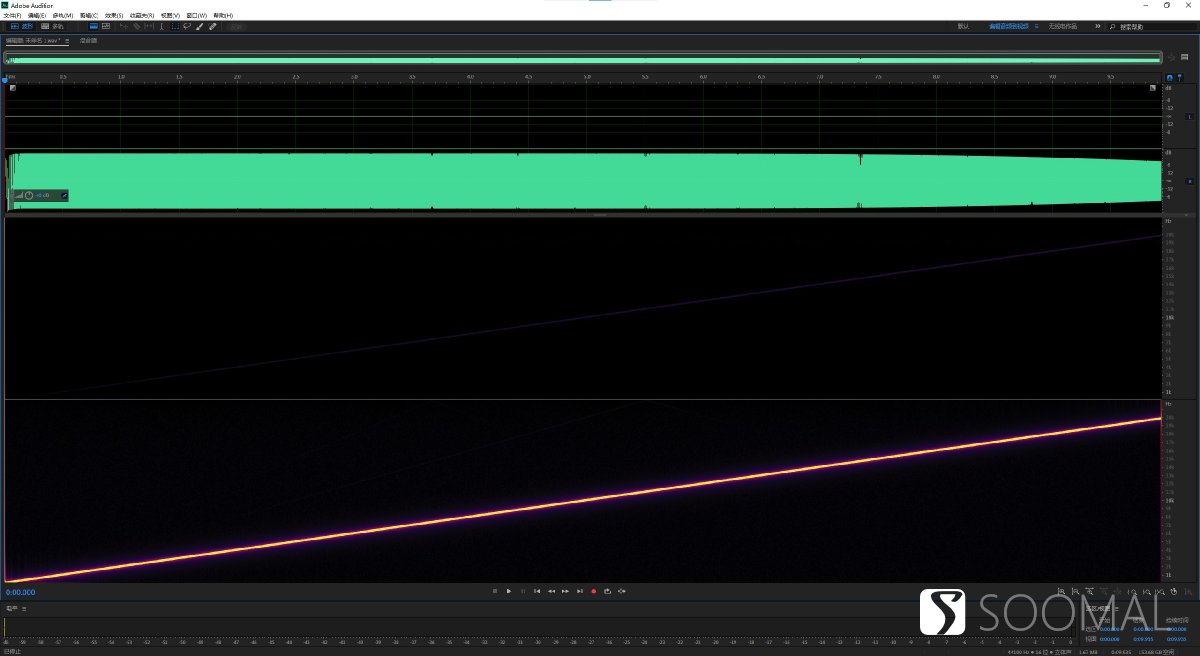Switch to Waveform view button
The width and height of the screenshot is (1200, 656).
(20, 26)
